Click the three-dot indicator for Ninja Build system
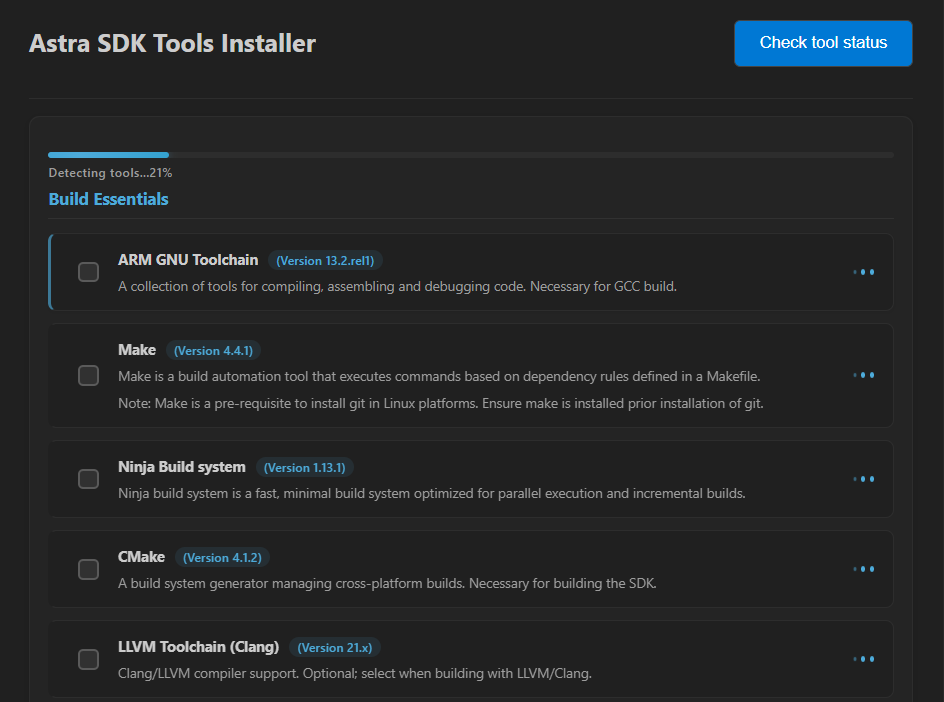The height and width of the screenshot is (702, 944). tap(864, 479)
